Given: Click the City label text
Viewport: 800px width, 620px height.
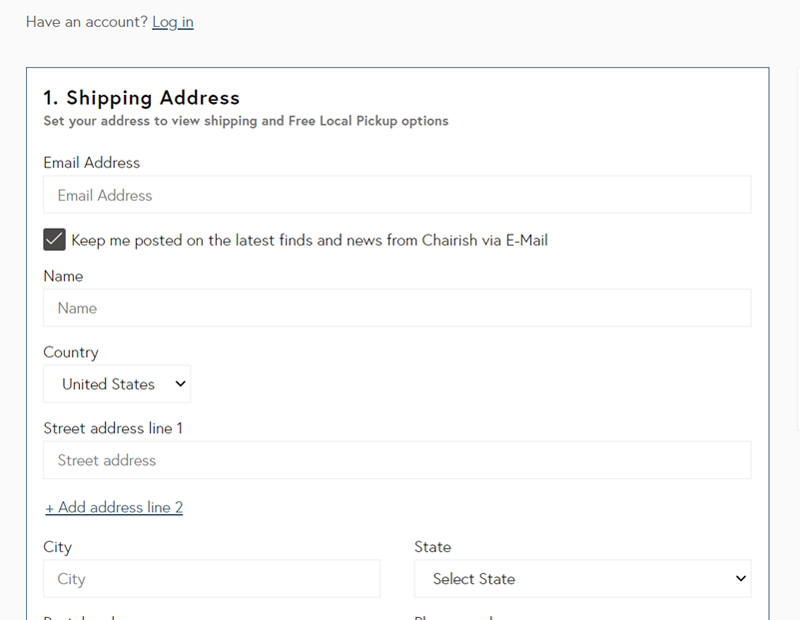Looking at the screenshot, I should coord(57,547).
